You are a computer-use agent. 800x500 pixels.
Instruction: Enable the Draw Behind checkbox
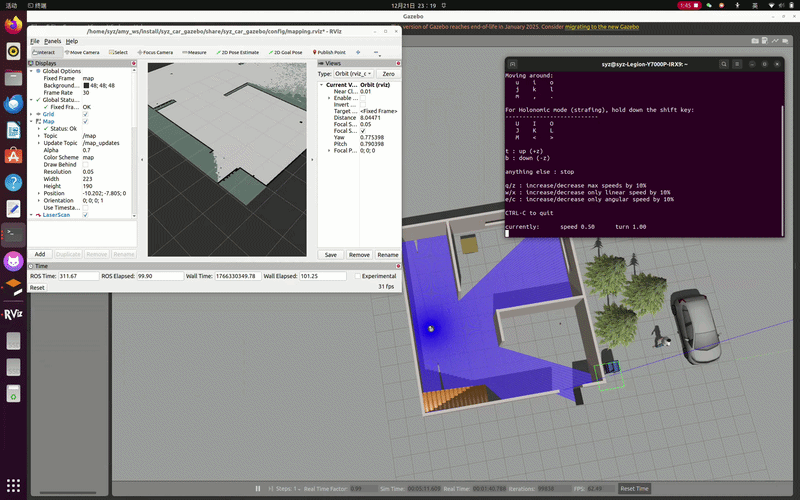point(85,165)
